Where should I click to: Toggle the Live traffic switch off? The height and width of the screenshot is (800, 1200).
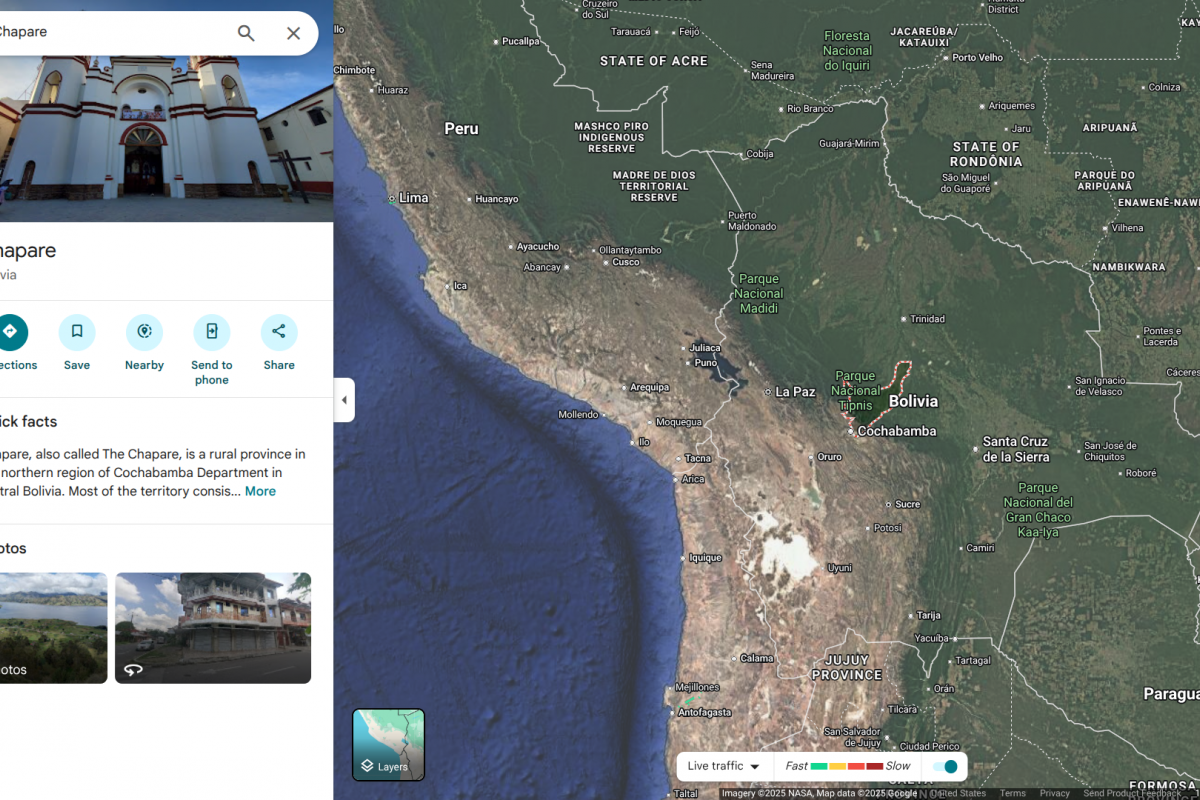(945, 766)
